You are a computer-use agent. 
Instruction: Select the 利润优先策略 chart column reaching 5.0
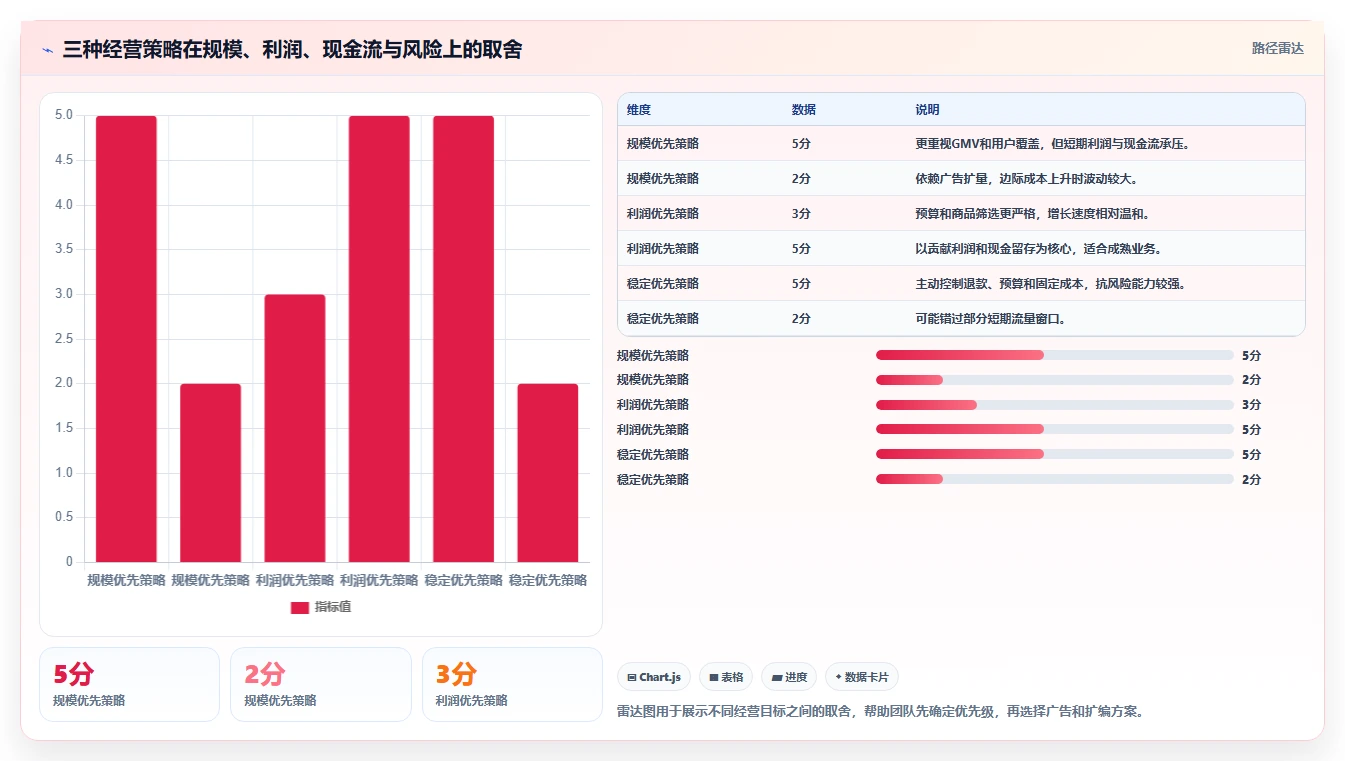tap(379, 339)
